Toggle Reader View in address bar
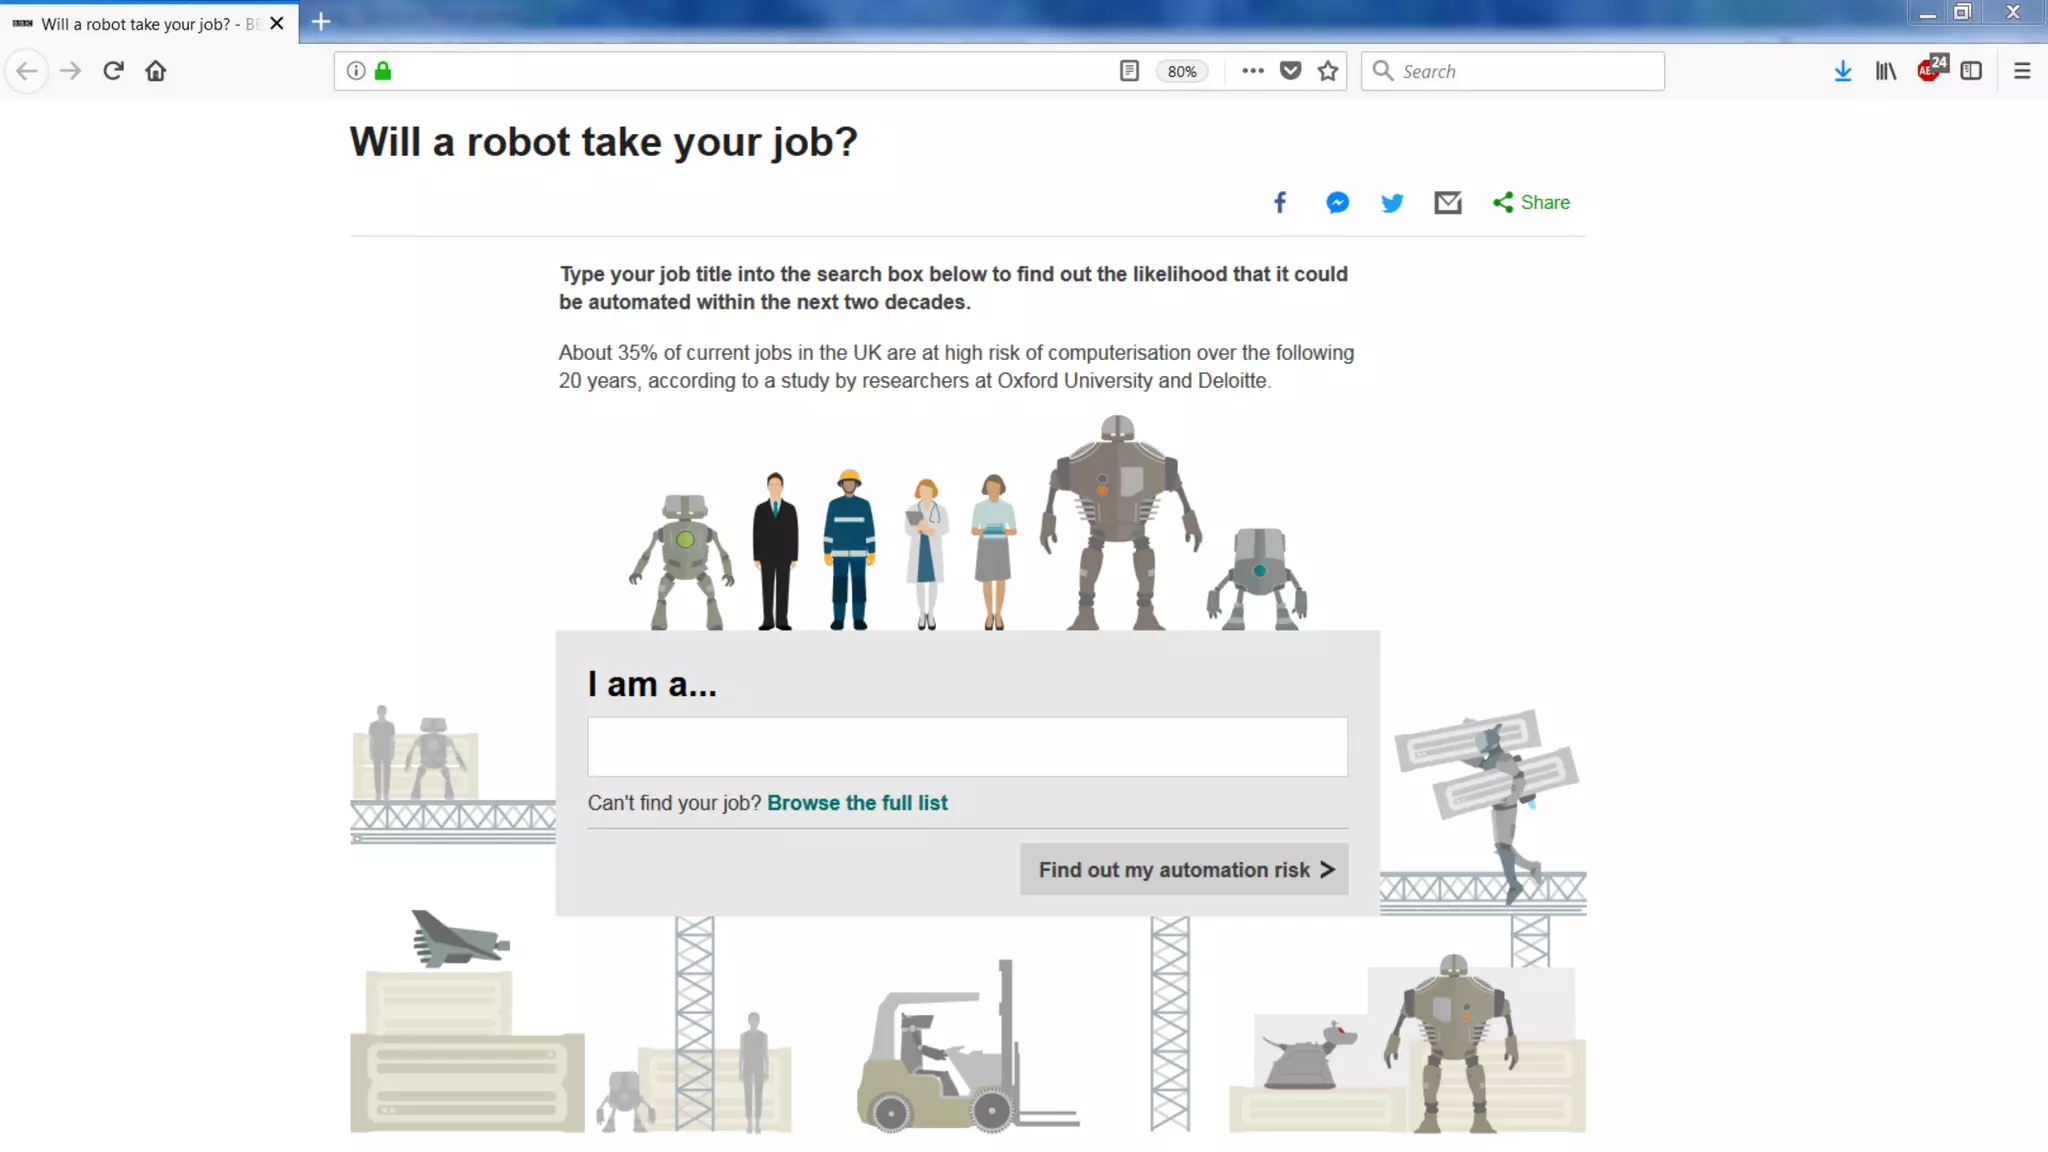Screen dimensions: 2048x1152 (1129, 71)
